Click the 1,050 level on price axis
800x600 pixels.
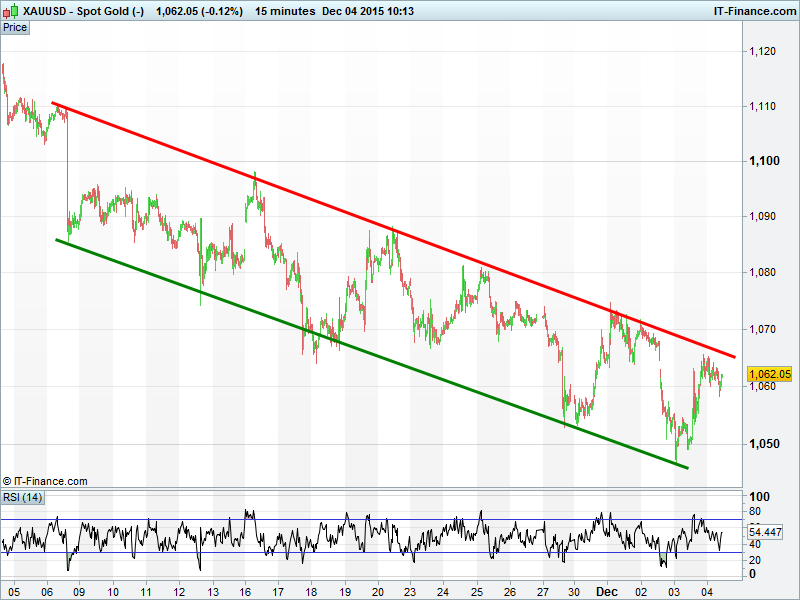[x=763, y=443]
